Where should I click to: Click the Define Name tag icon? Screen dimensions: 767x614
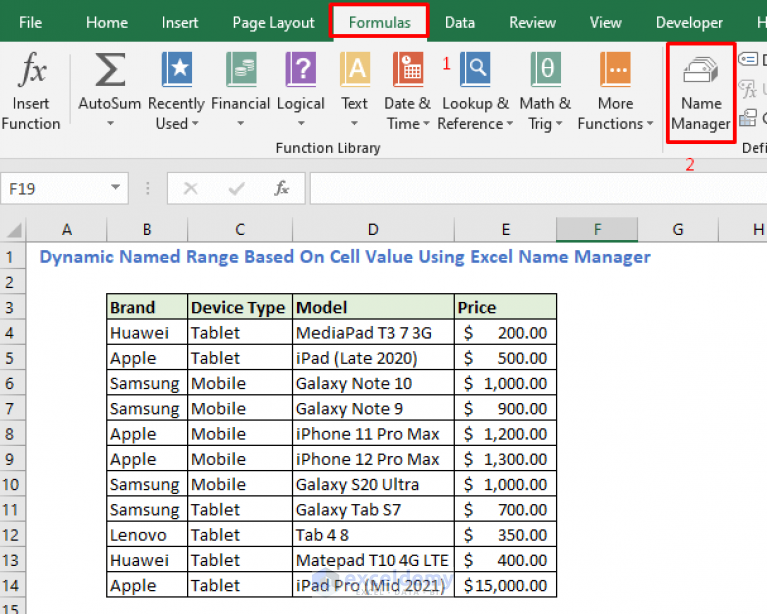pos(748,60)
